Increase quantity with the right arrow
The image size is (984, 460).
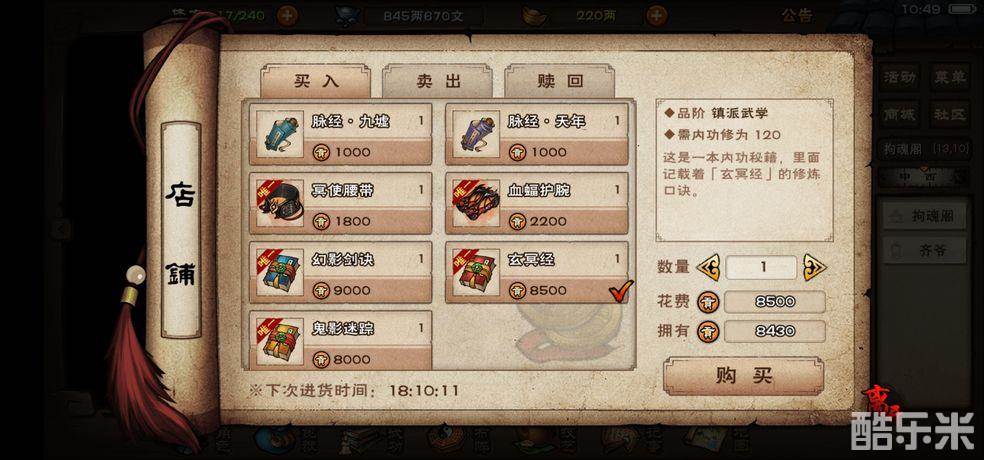point(815,267)
